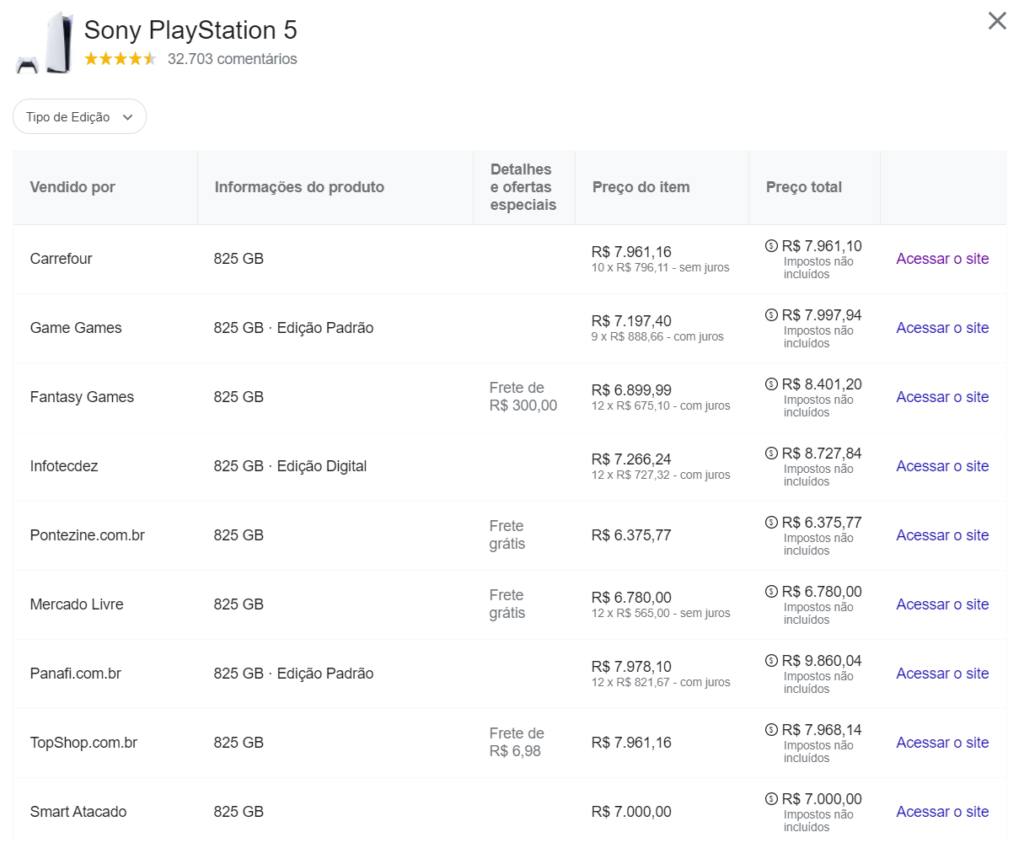Click the Preço total column header
Viewport: 1024px width, 843px height.
tap(804, 187)
